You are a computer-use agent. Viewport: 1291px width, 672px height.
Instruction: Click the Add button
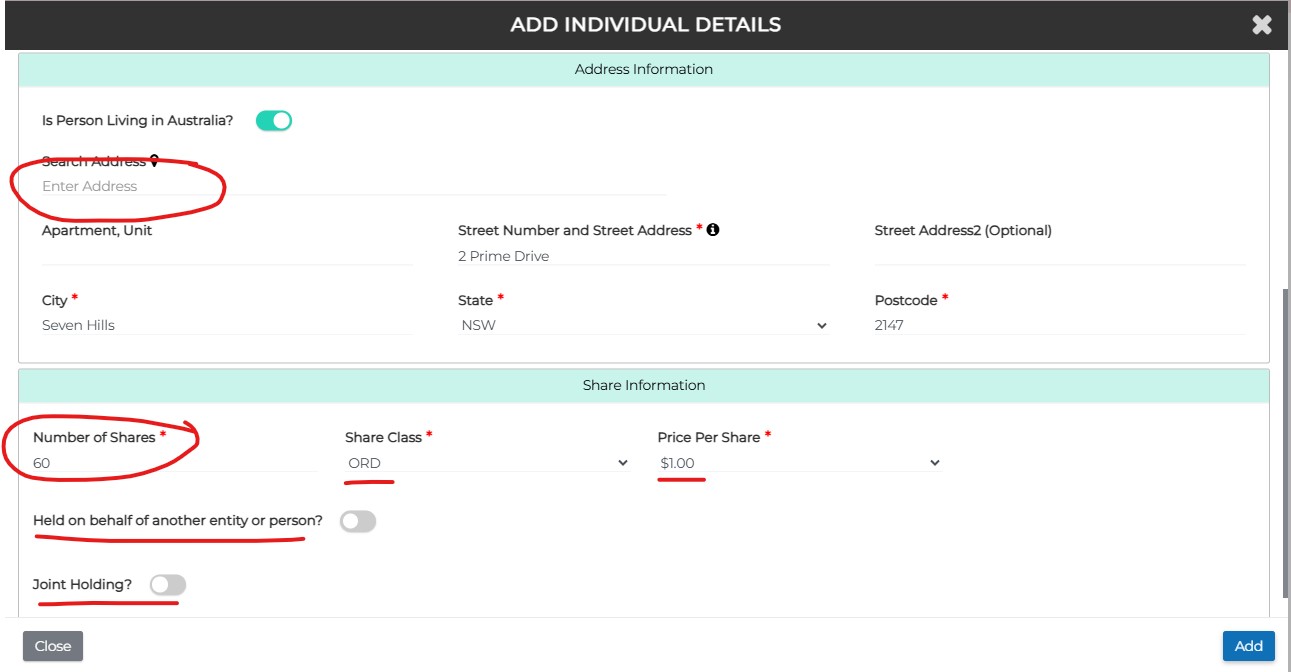(1248, 646)
